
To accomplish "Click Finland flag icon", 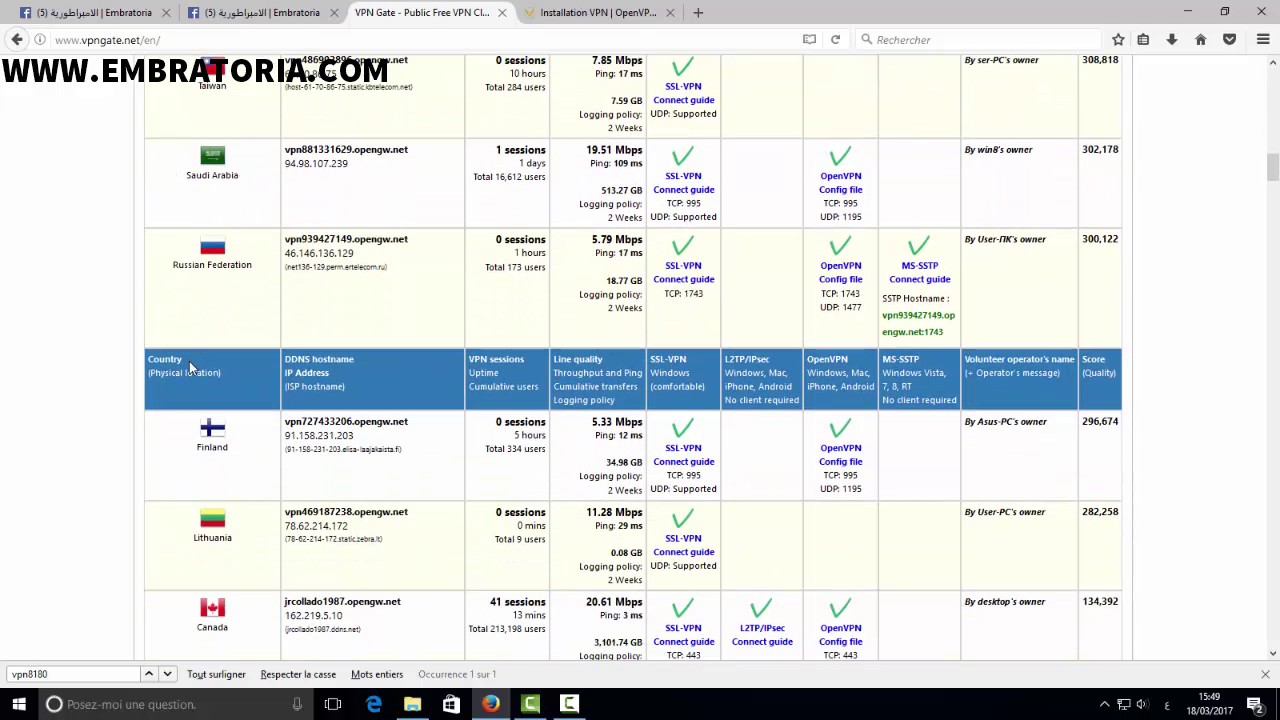I will coord(212,428).
